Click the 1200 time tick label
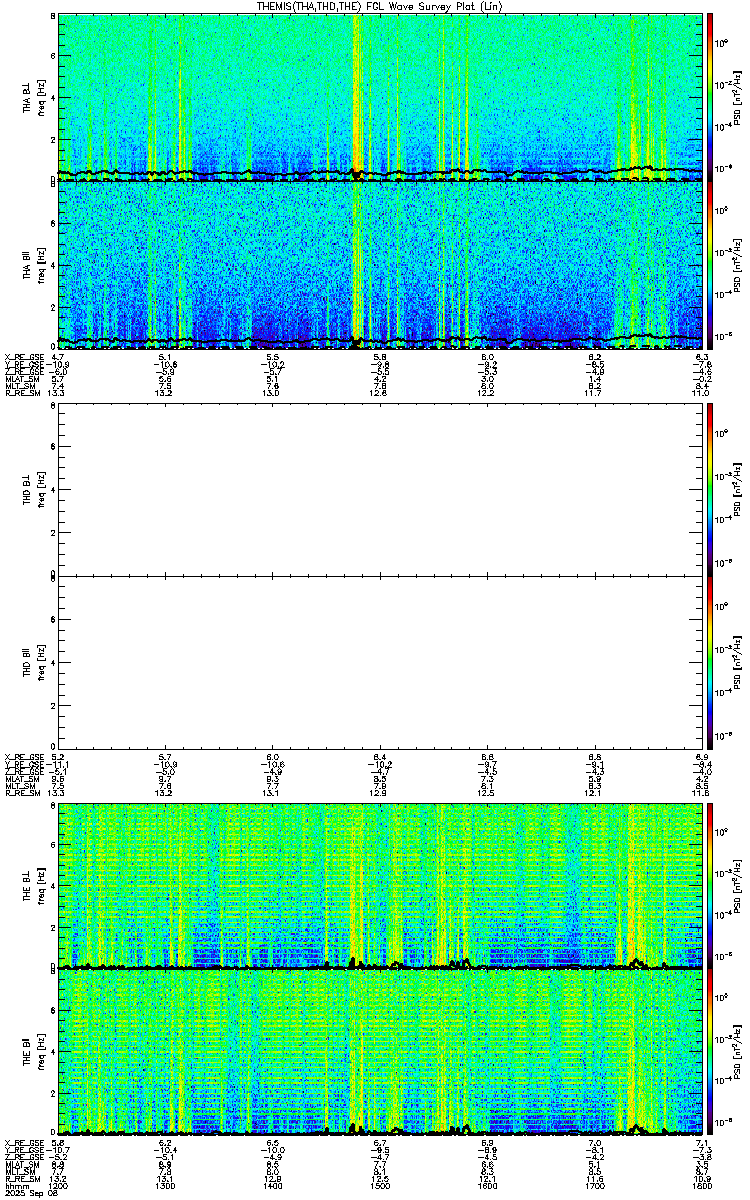 click(58, 1186)
